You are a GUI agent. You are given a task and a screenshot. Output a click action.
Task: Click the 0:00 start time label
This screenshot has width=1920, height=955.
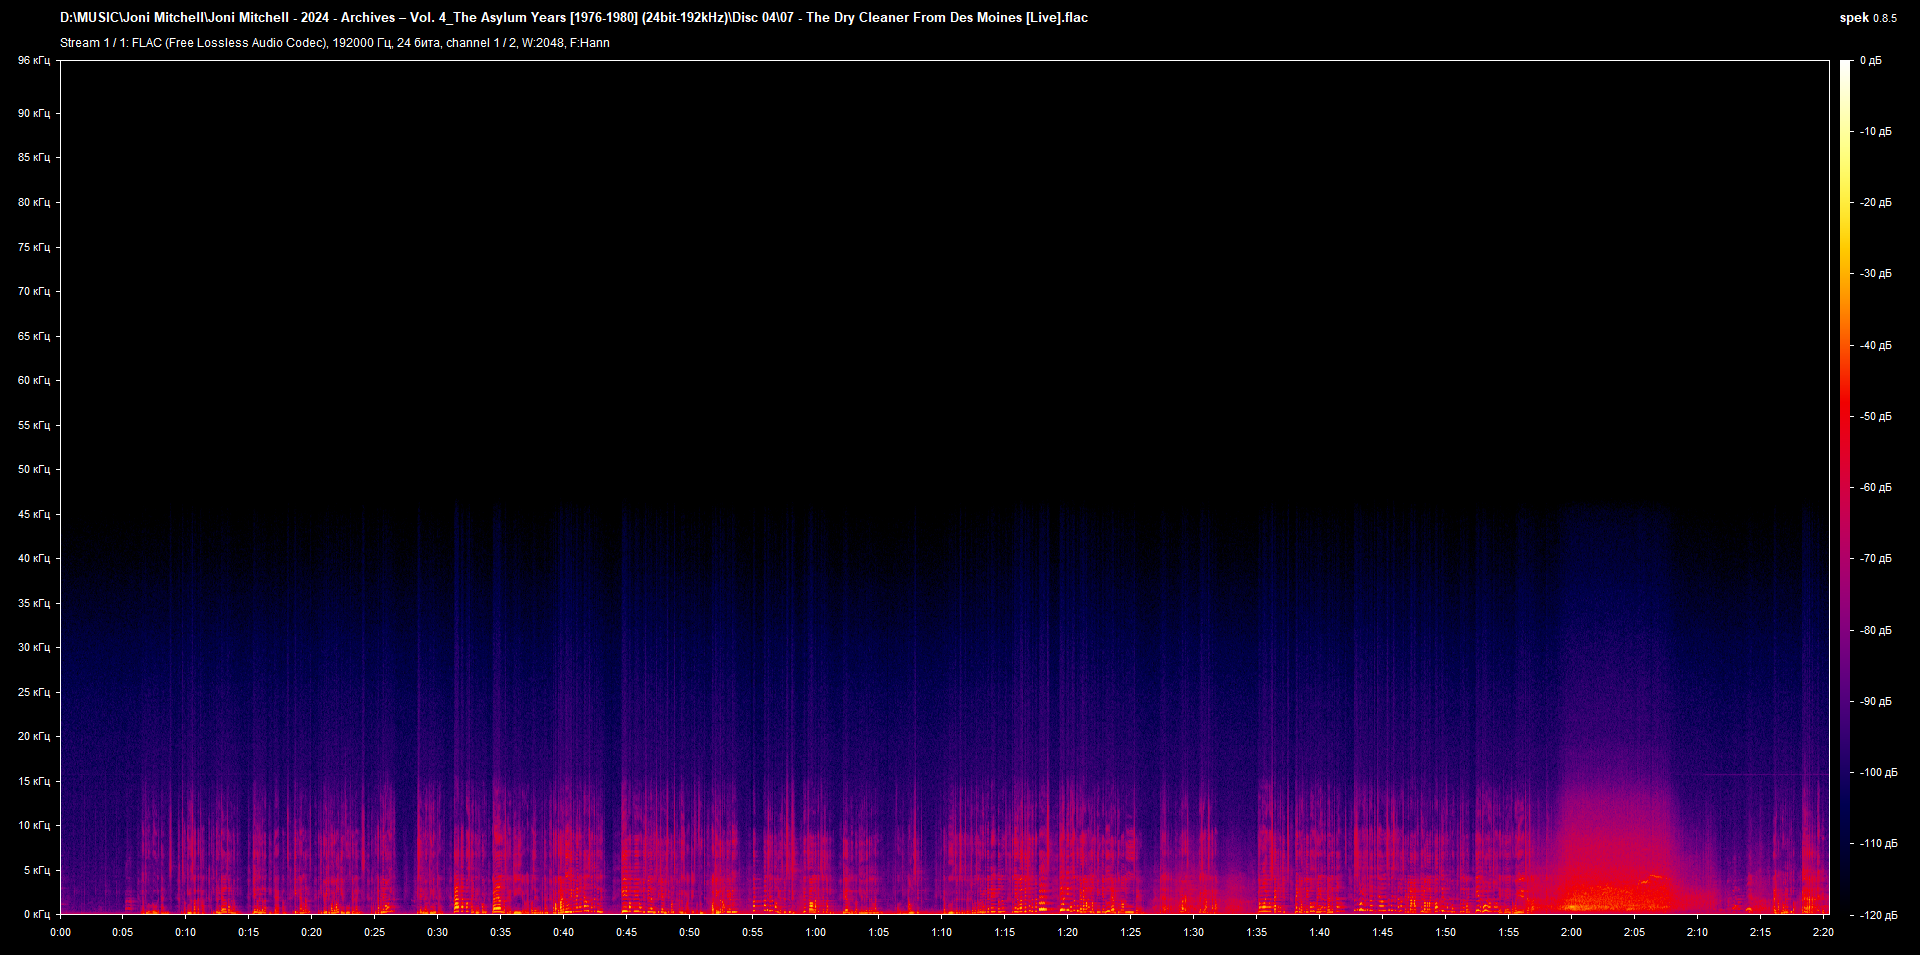[60, 932]
